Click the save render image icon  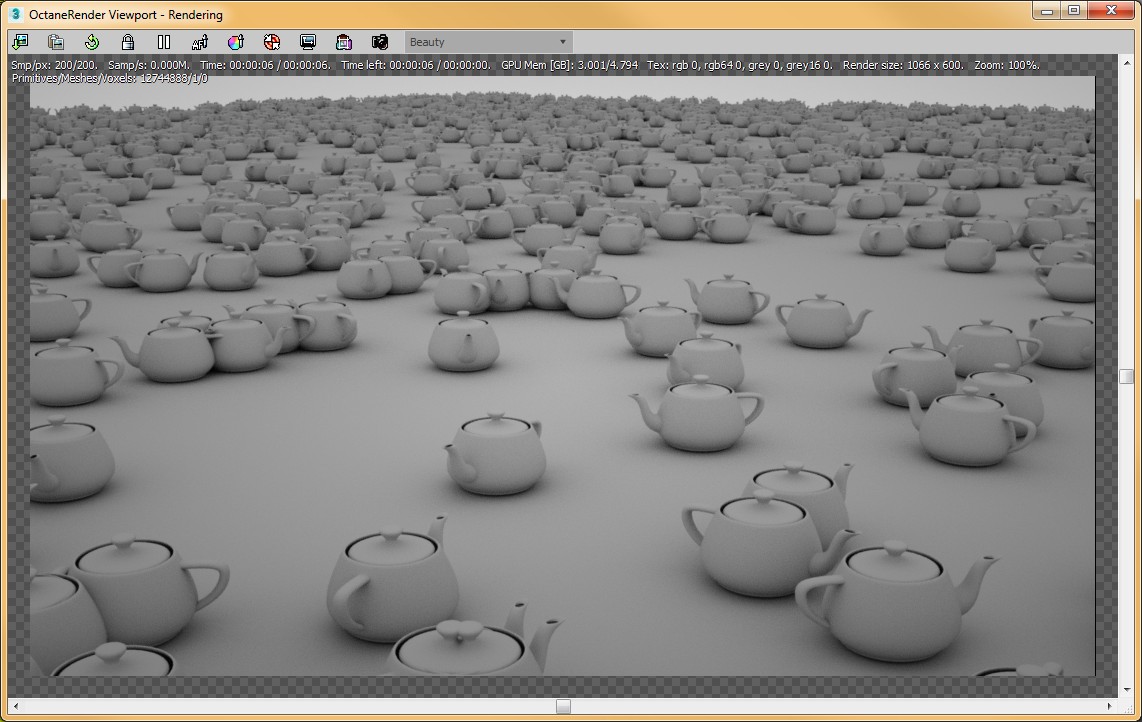[x=20, y=42]
